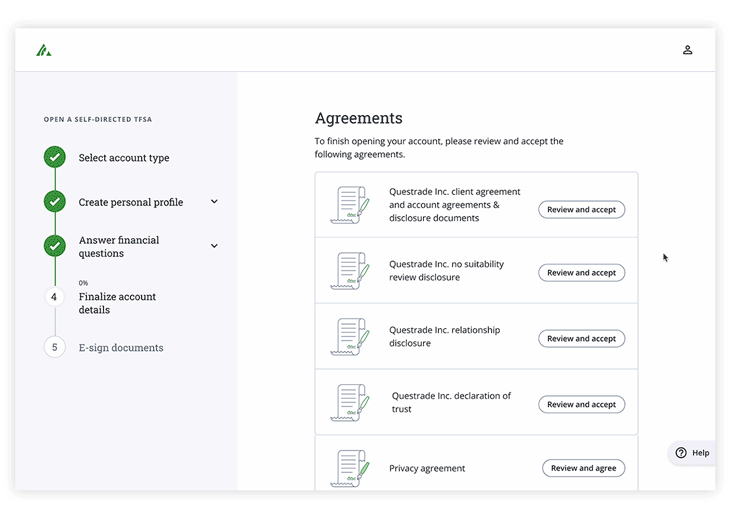Open the user profile icon

pos(687,50)
